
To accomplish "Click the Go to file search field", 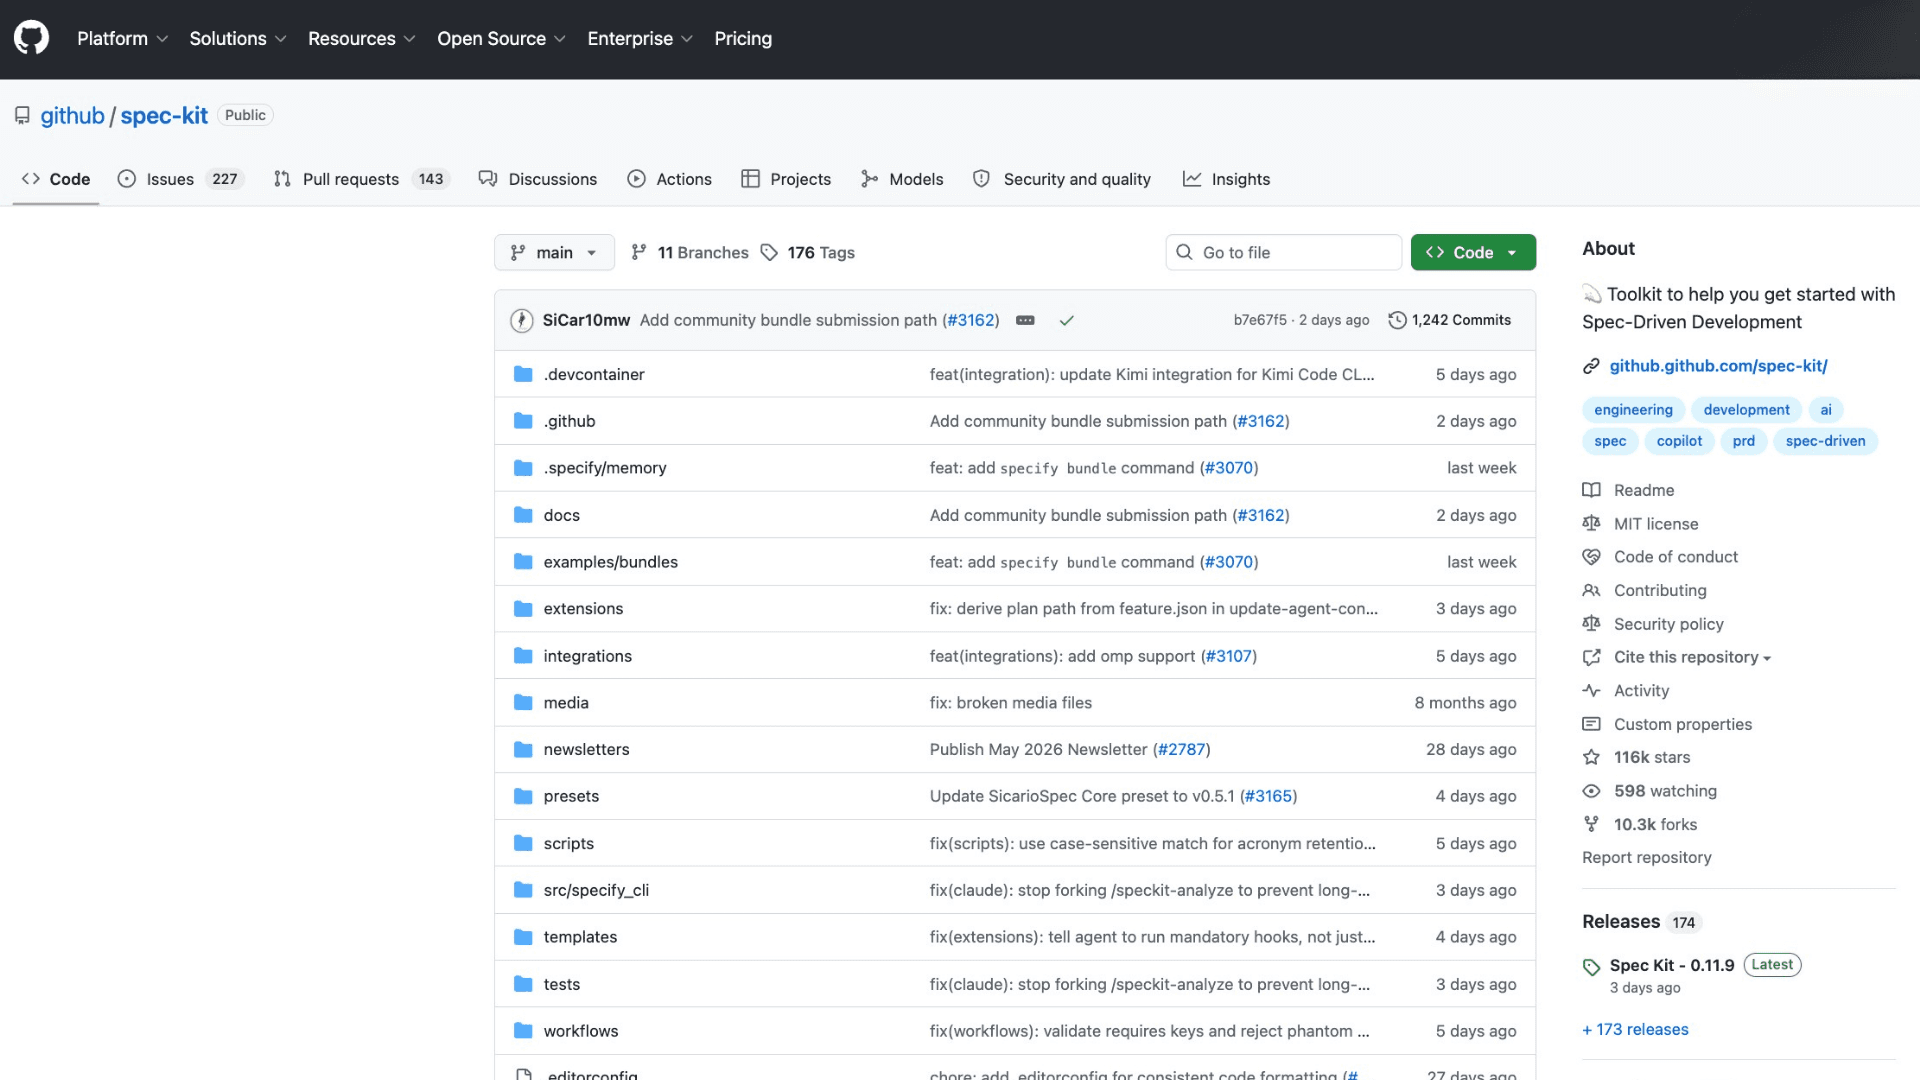I will 1283,252.
